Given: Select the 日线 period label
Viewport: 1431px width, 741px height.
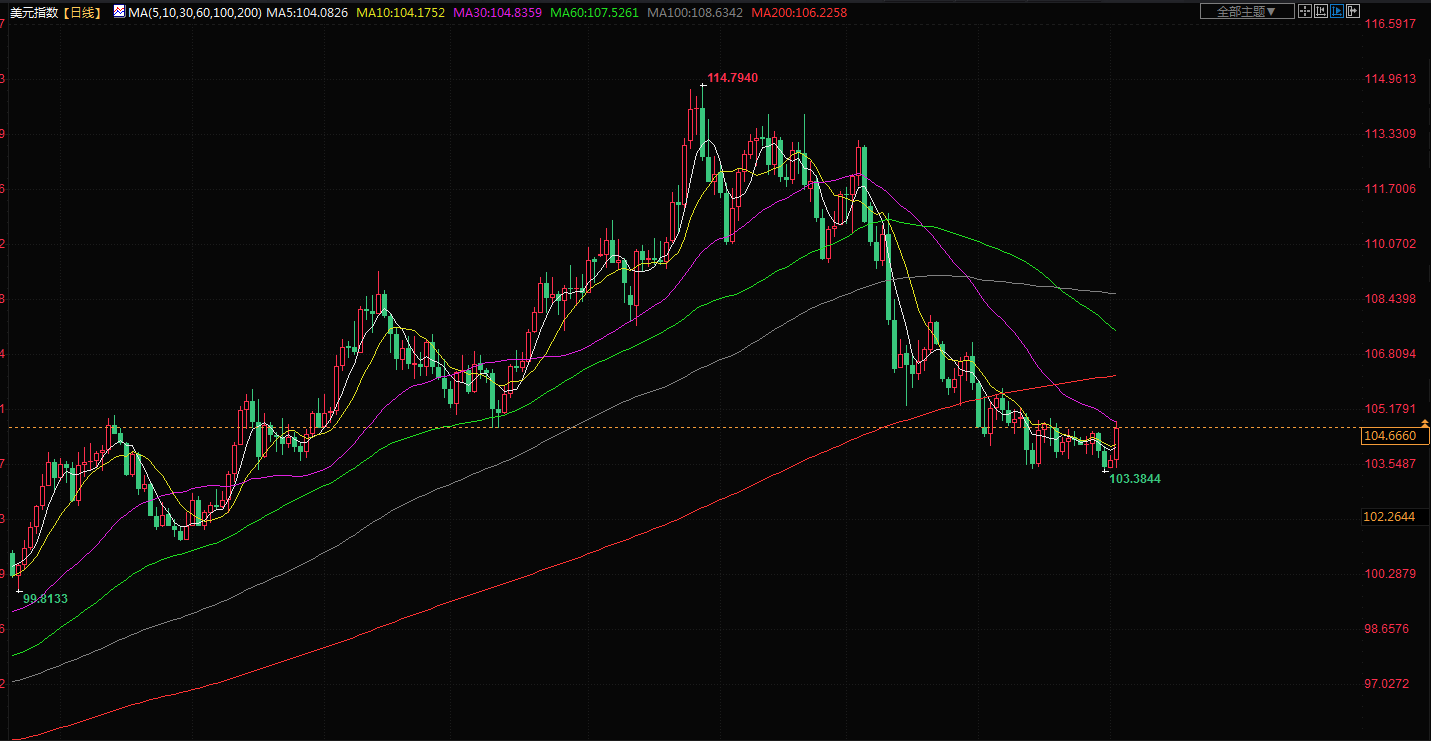Looking at the screenshot, I should tap(83, 12).
